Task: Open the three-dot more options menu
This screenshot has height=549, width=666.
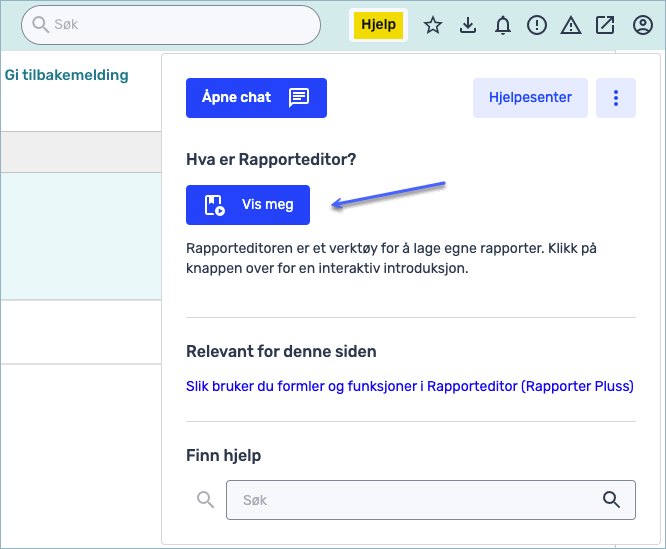Action: click(x=615, y=98)
